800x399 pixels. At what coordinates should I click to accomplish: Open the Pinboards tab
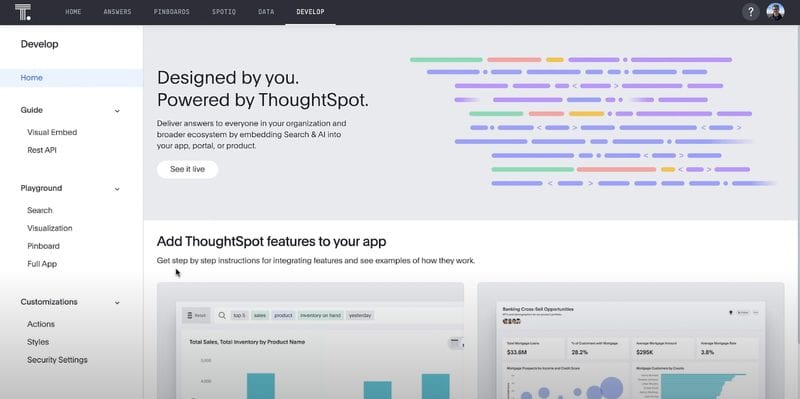click(x=171, y=12)
